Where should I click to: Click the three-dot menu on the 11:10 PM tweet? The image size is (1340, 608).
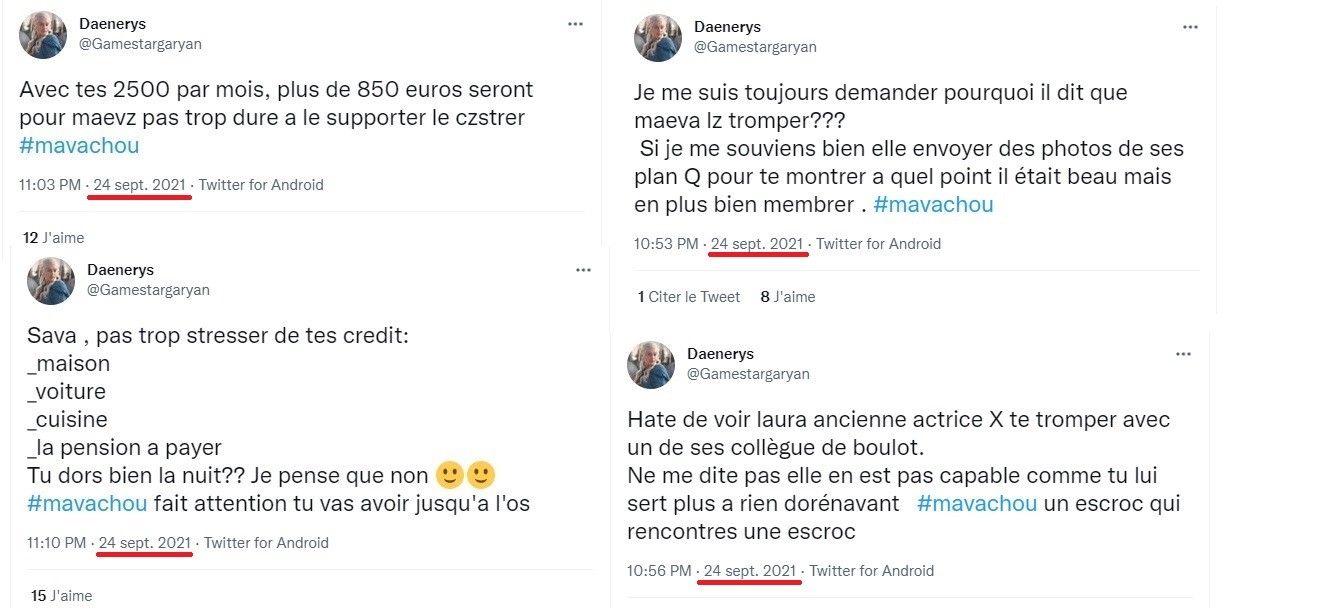(583, 270)
